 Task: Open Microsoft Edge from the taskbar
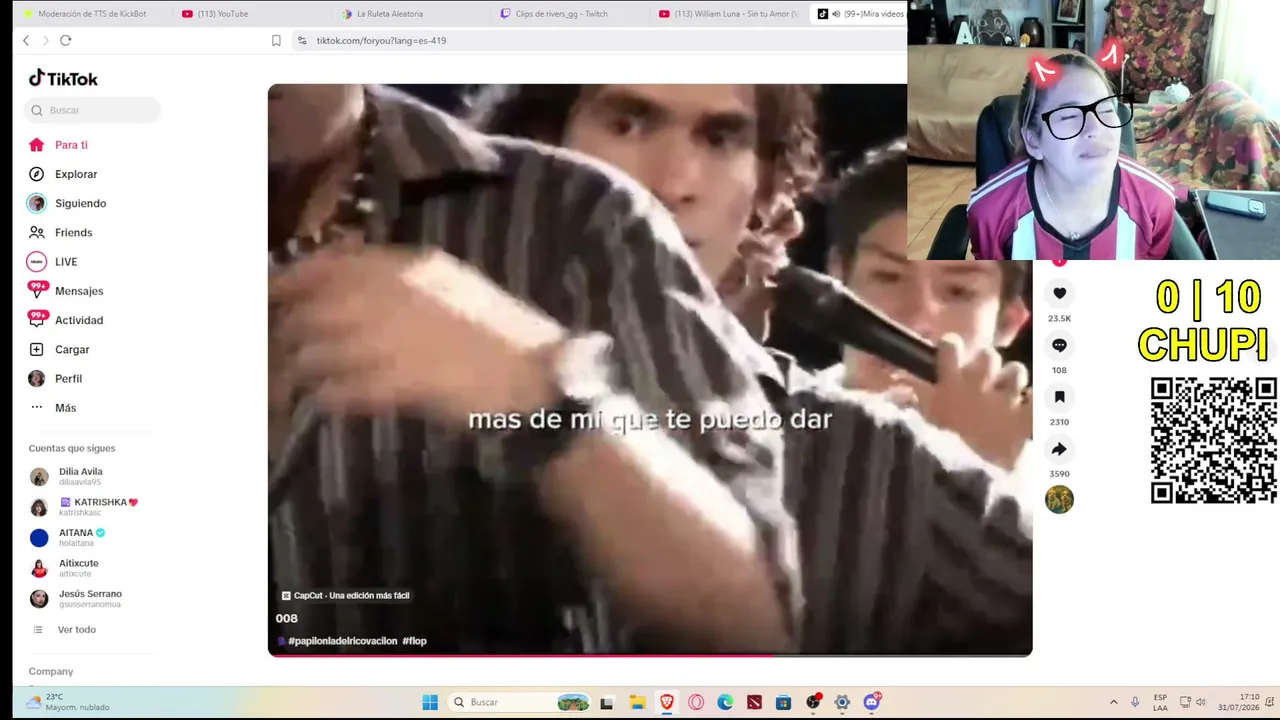point(725,702)
